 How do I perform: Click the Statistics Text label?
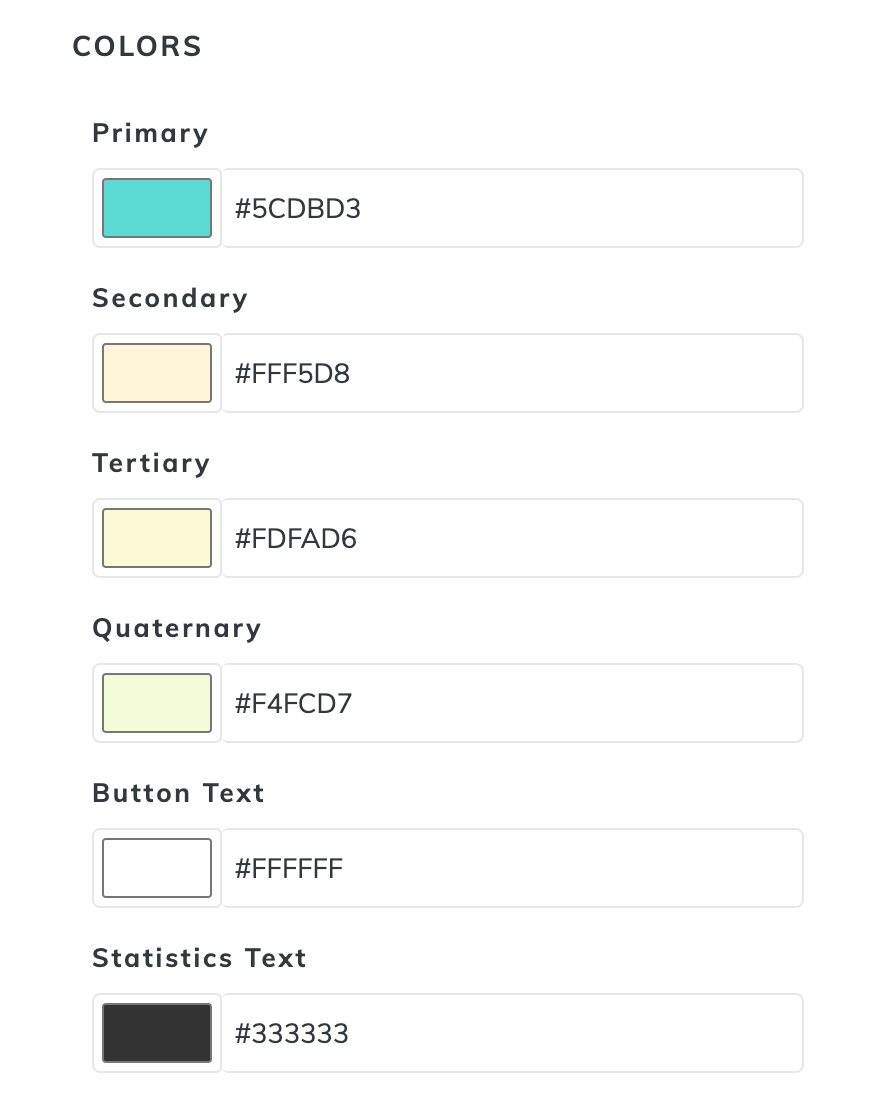click(x=199, y=958)
